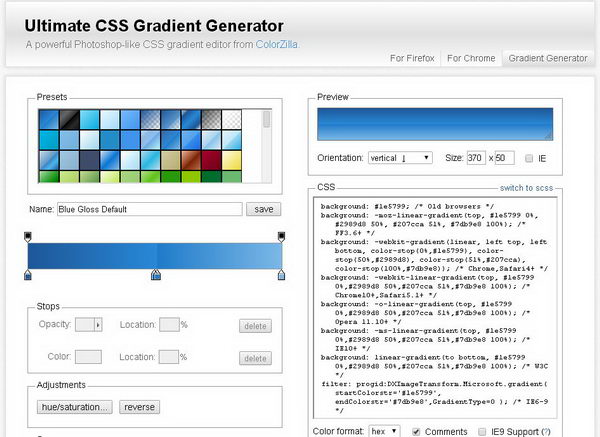Click the reverse gradient button
The height and width of the screenshot is (437, 600).
point(139,407)
